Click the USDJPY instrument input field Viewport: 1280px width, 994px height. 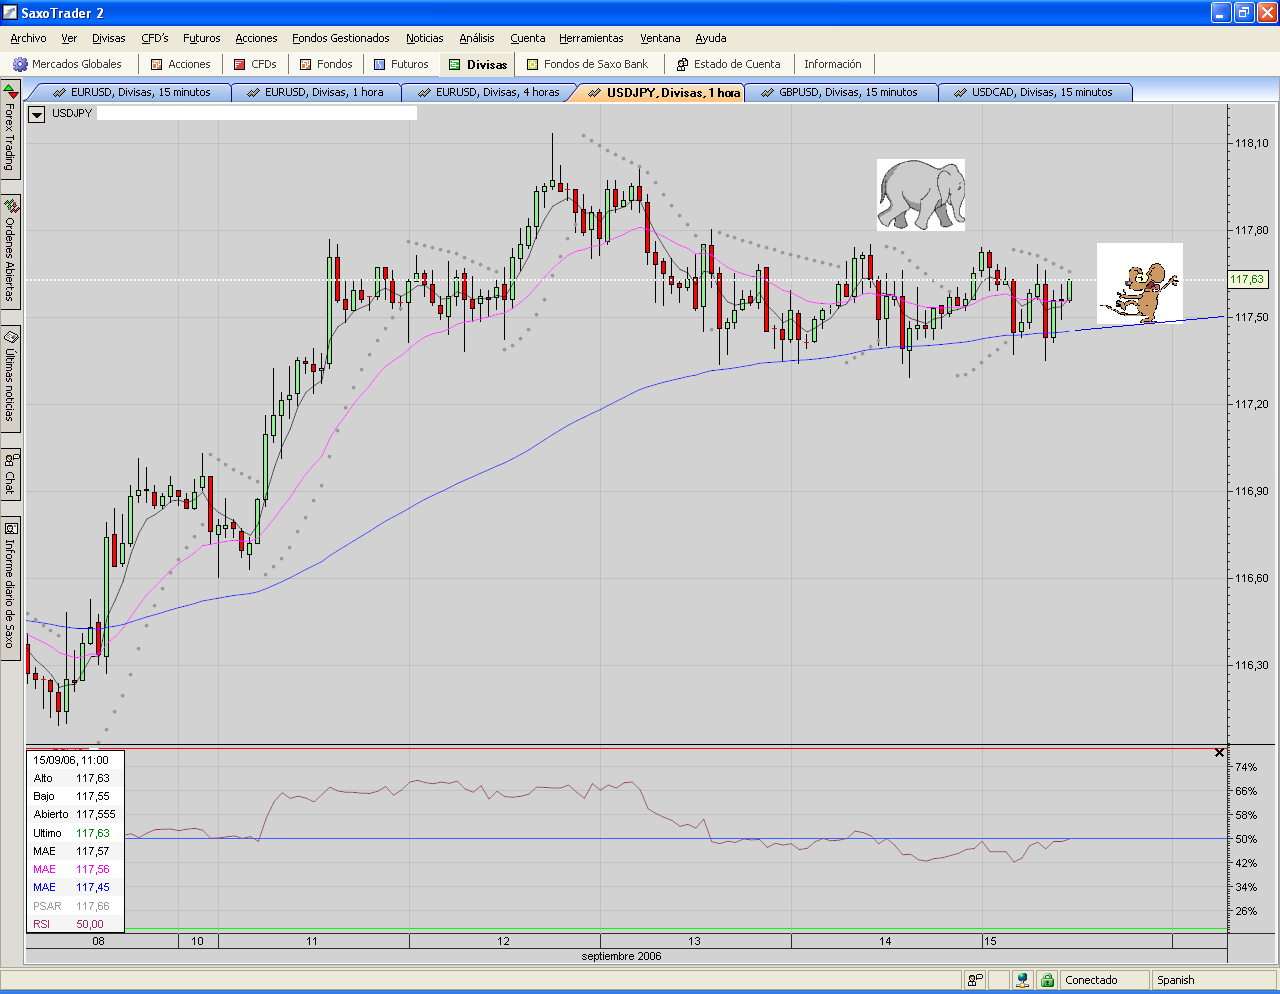[257, 113]
